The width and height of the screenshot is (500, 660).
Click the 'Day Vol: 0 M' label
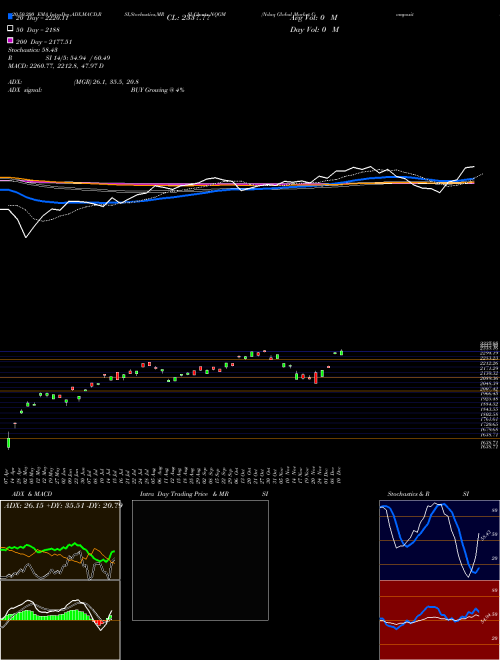tap(314, 29)
